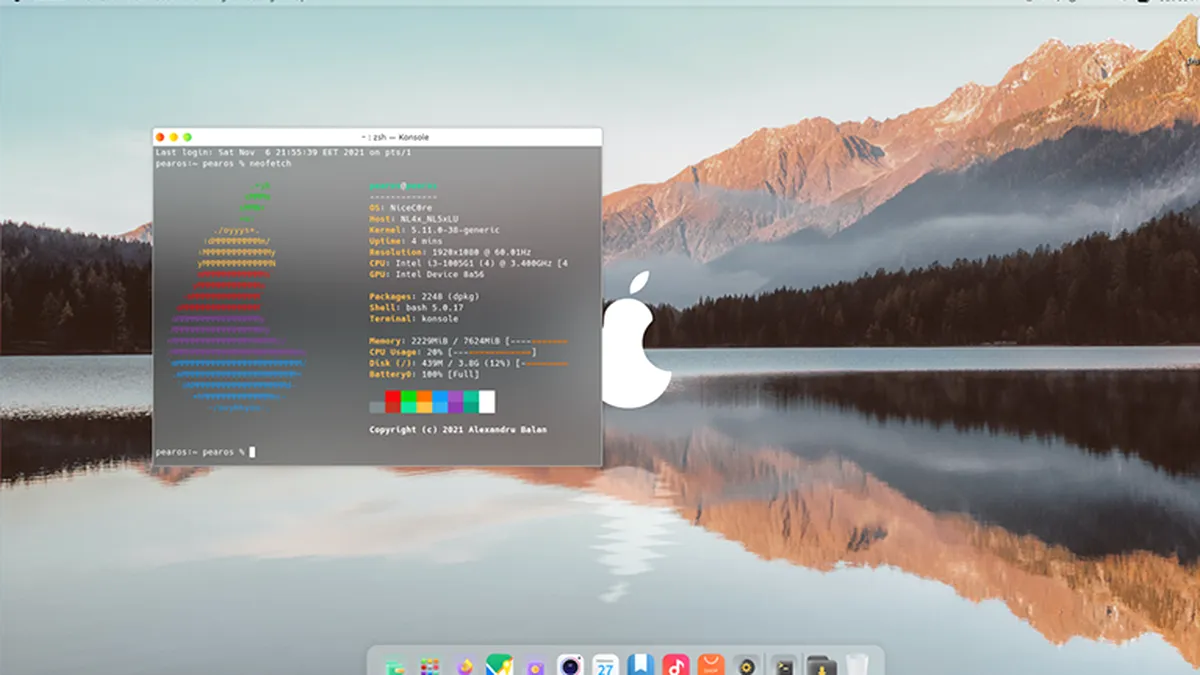
Task: Click the "Memory: 2229MiB / 7624MiB" line
Action: (x=468, y=342)
